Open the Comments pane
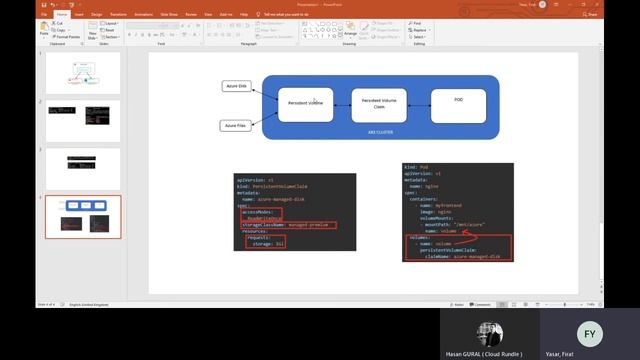640x360 pixels. 480,304
